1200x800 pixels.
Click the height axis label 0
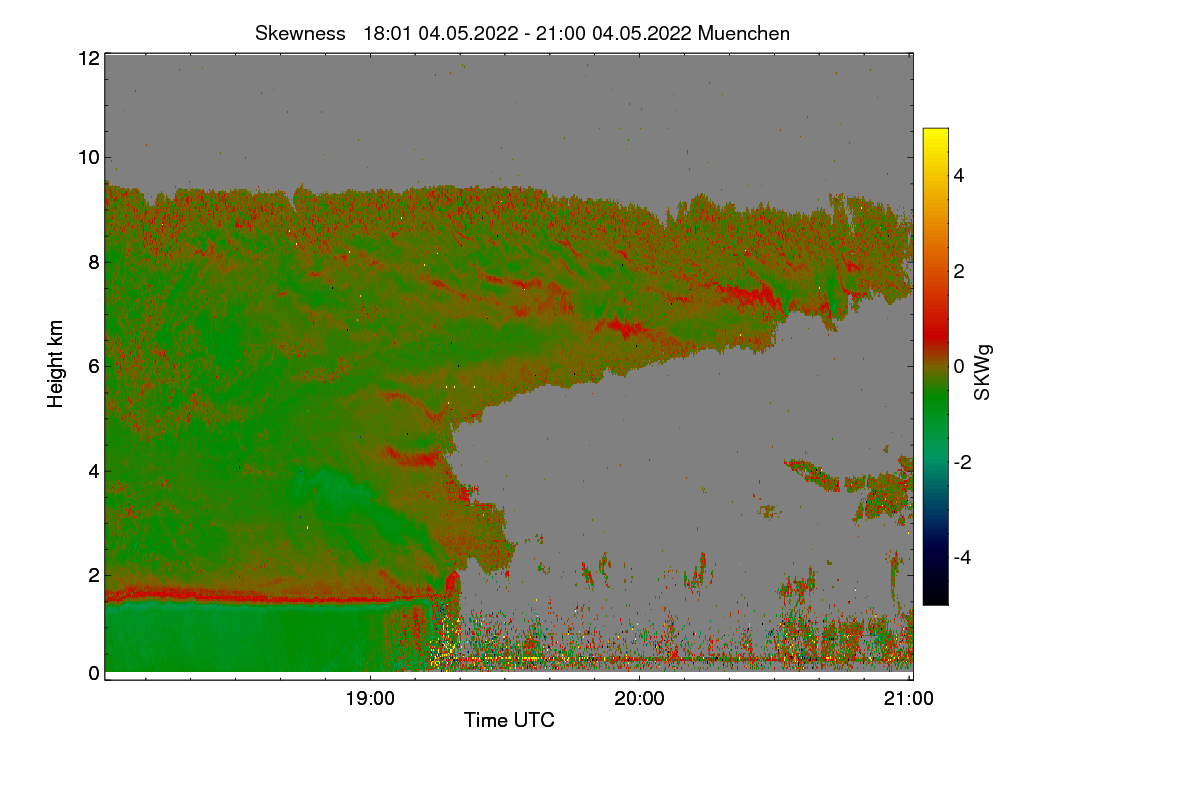93,673
